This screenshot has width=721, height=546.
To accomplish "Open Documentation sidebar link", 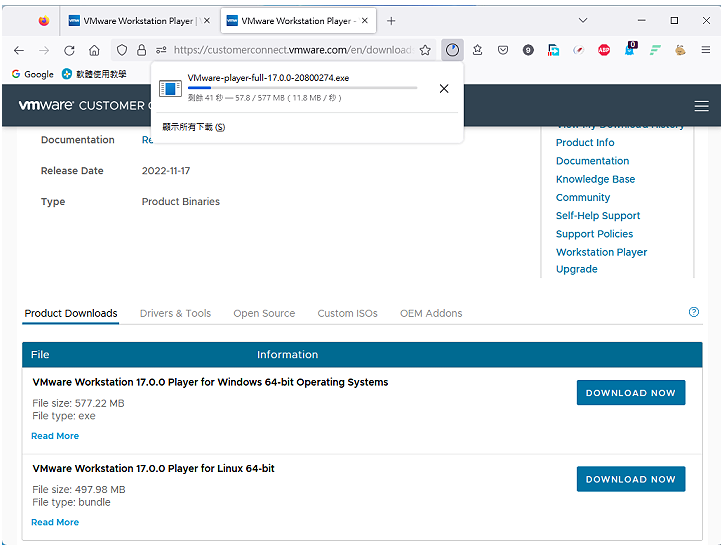I will 592,161.
